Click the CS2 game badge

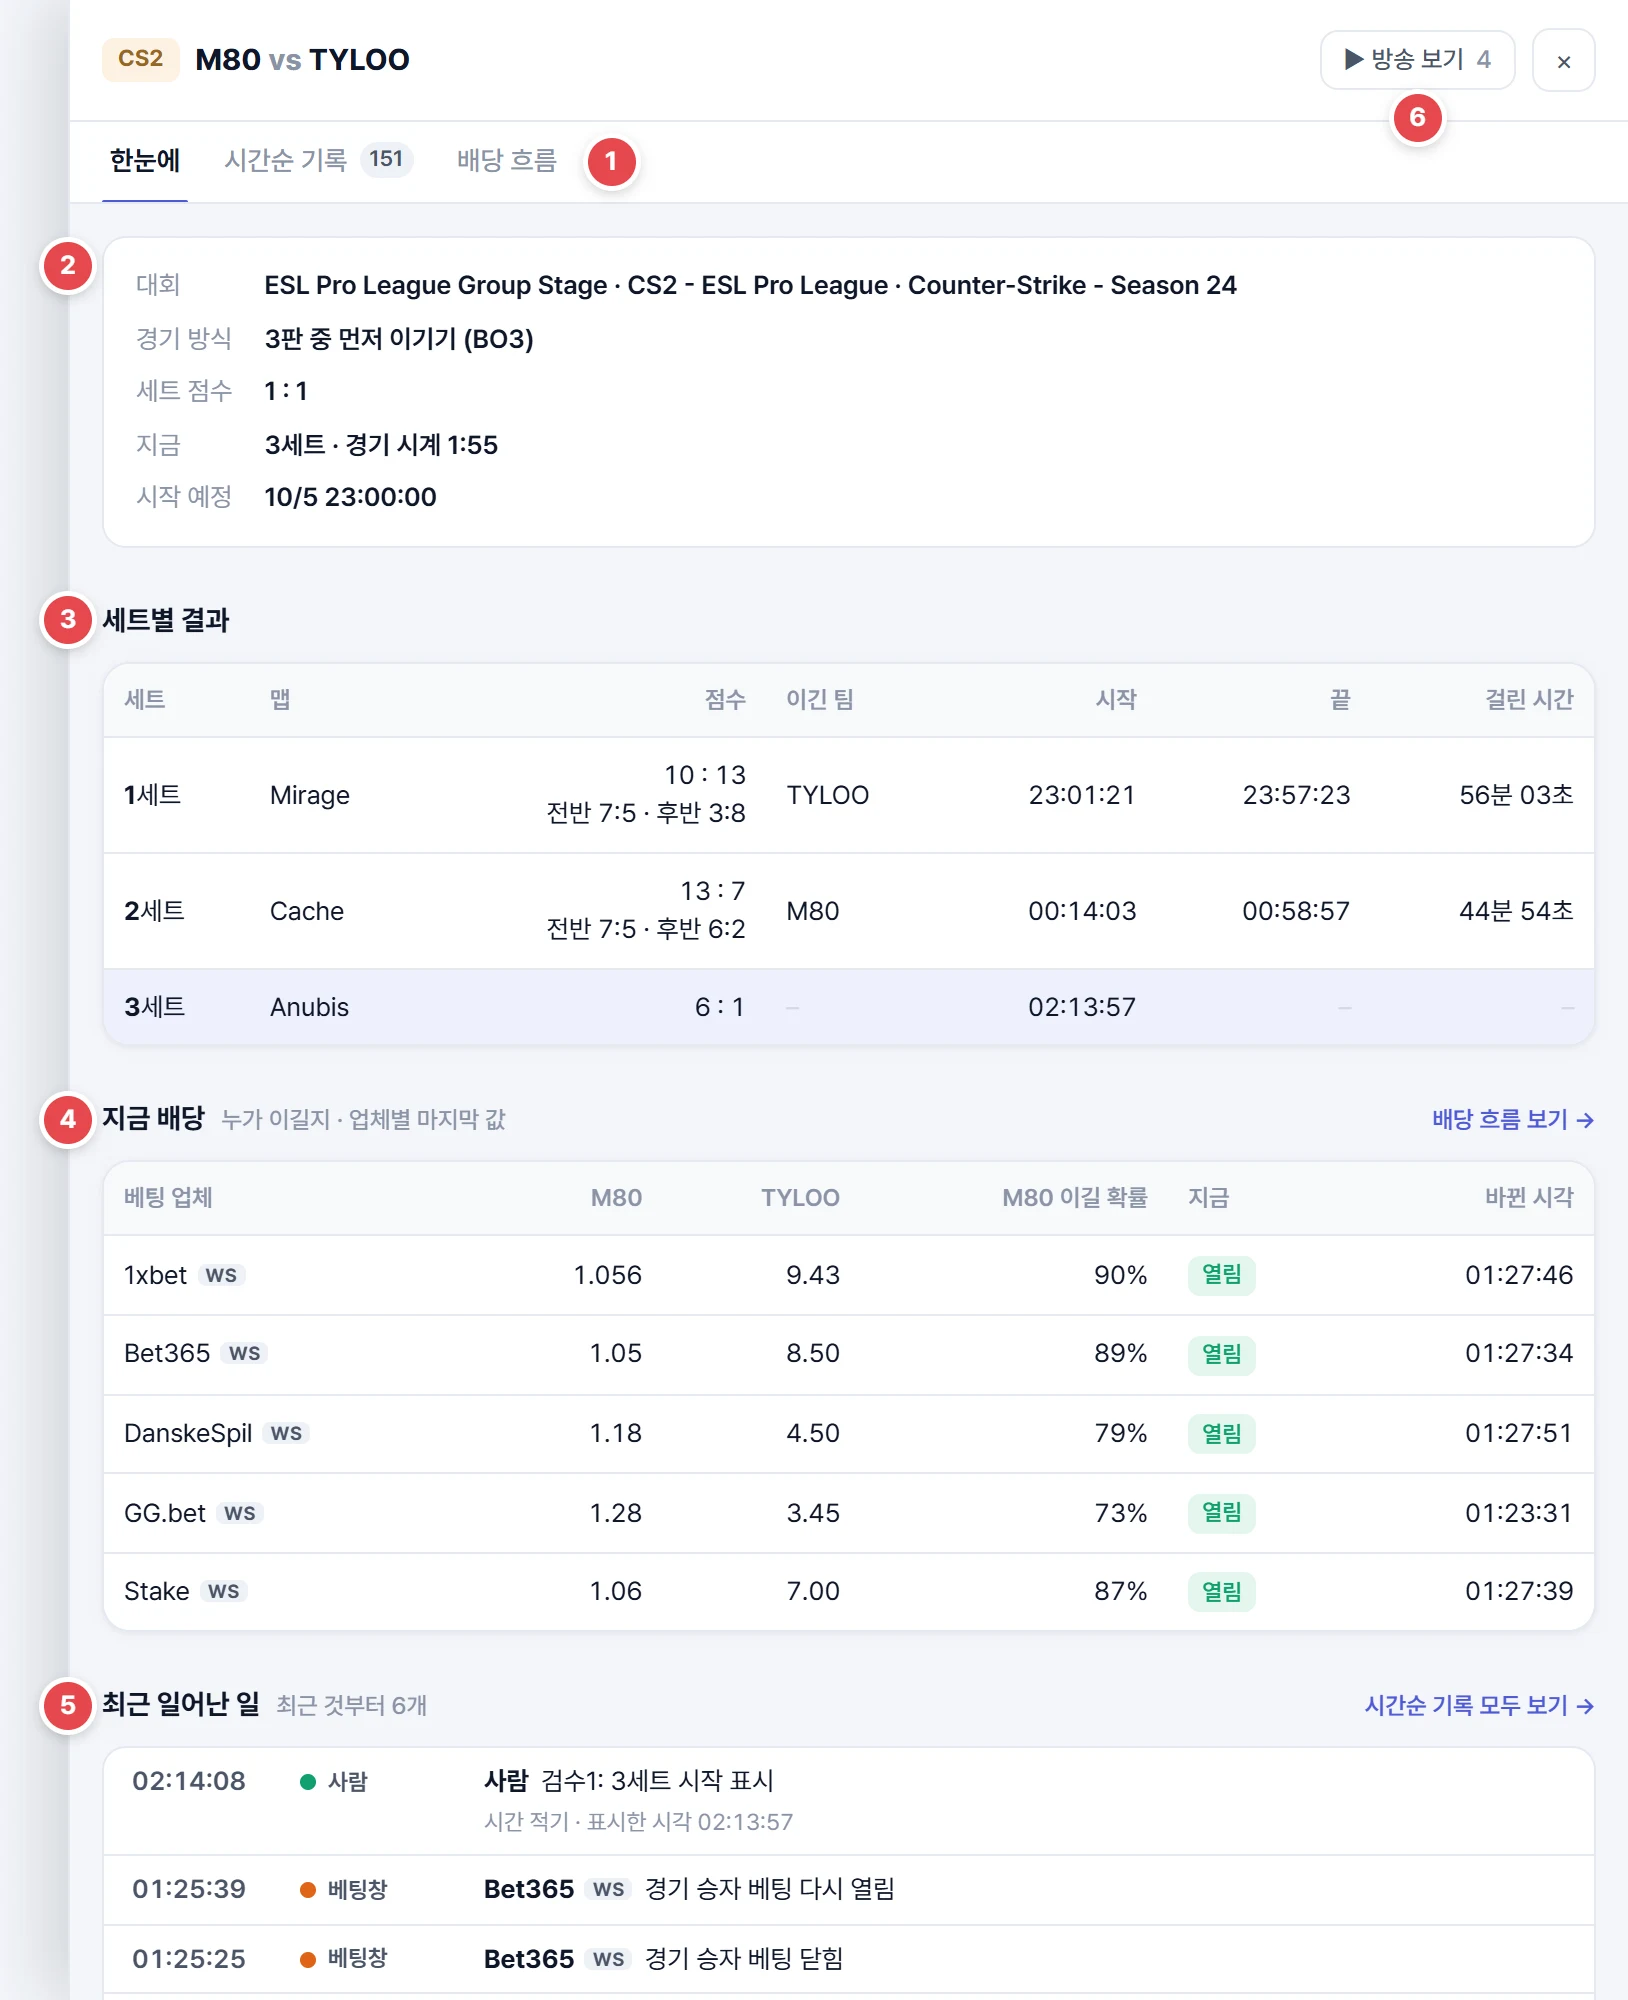click(140, 59)
